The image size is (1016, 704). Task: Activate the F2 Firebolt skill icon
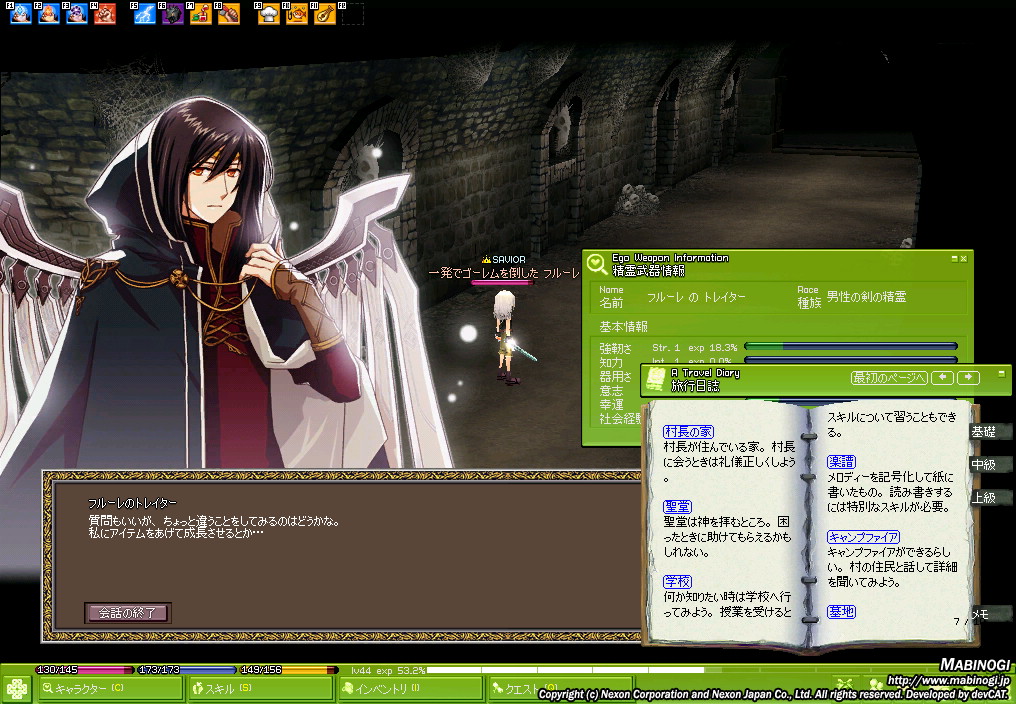(49, 14)
